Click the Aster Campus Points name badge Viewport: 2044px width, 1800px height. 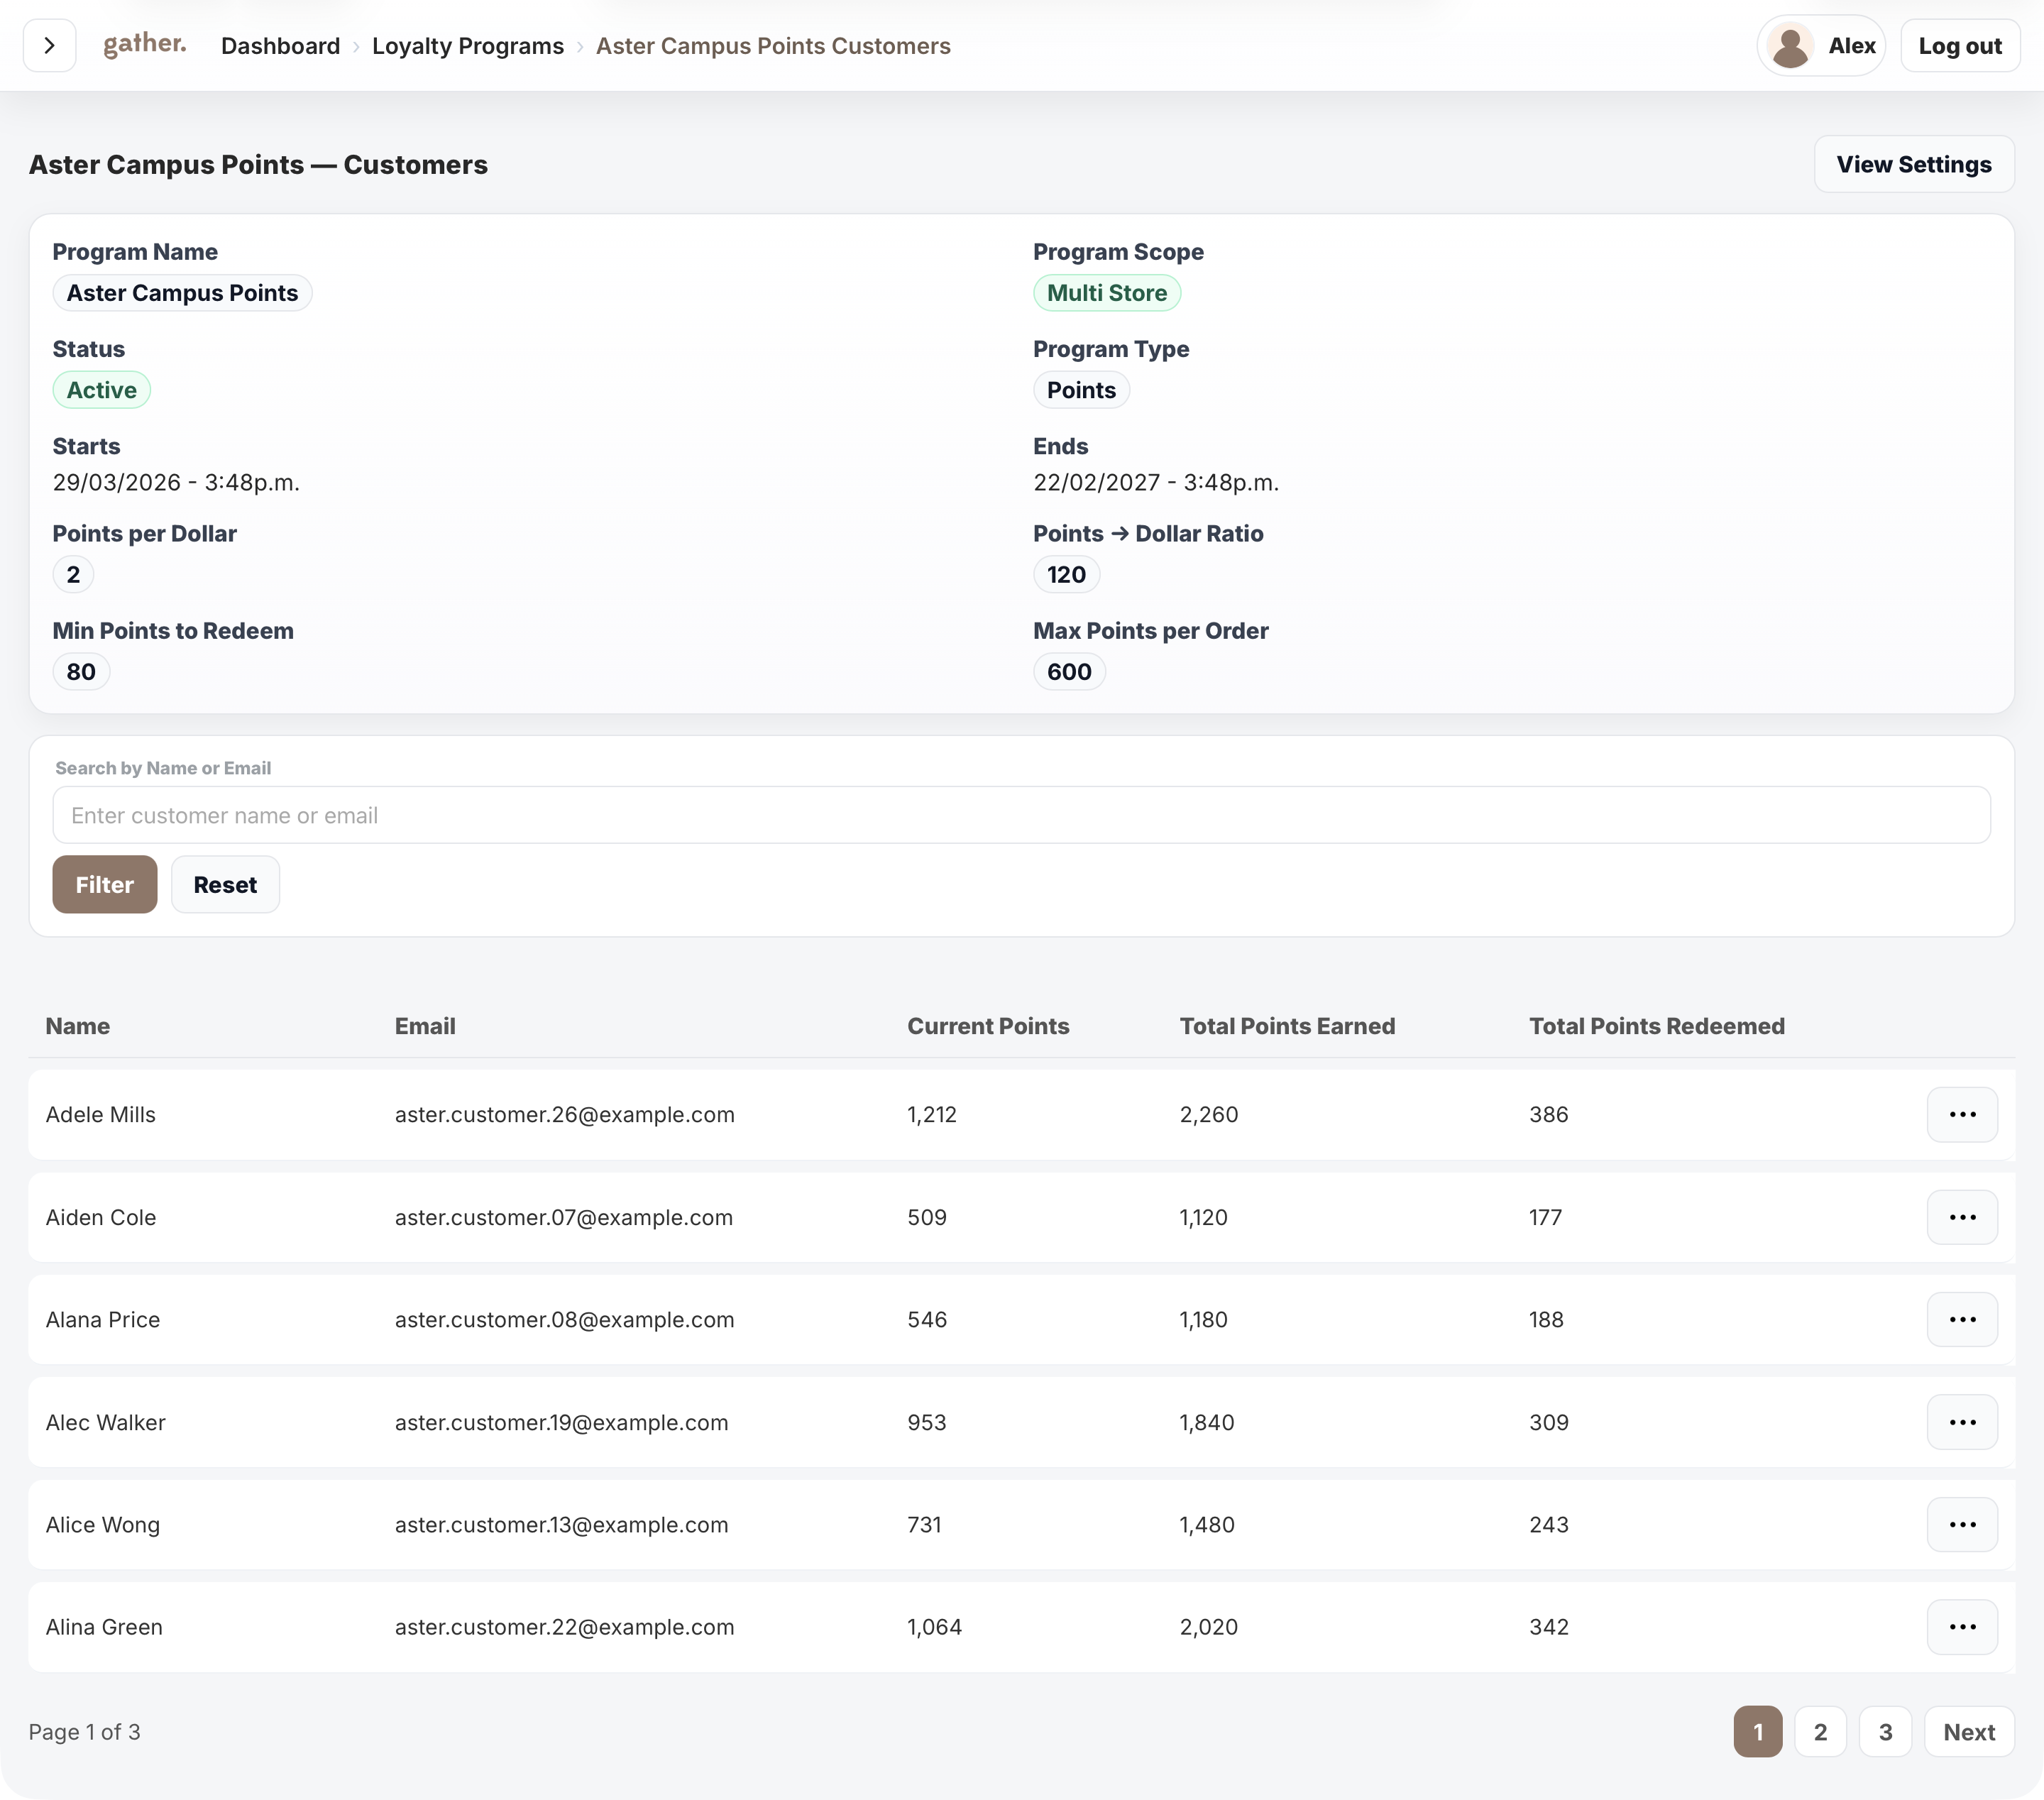[182, 293]
